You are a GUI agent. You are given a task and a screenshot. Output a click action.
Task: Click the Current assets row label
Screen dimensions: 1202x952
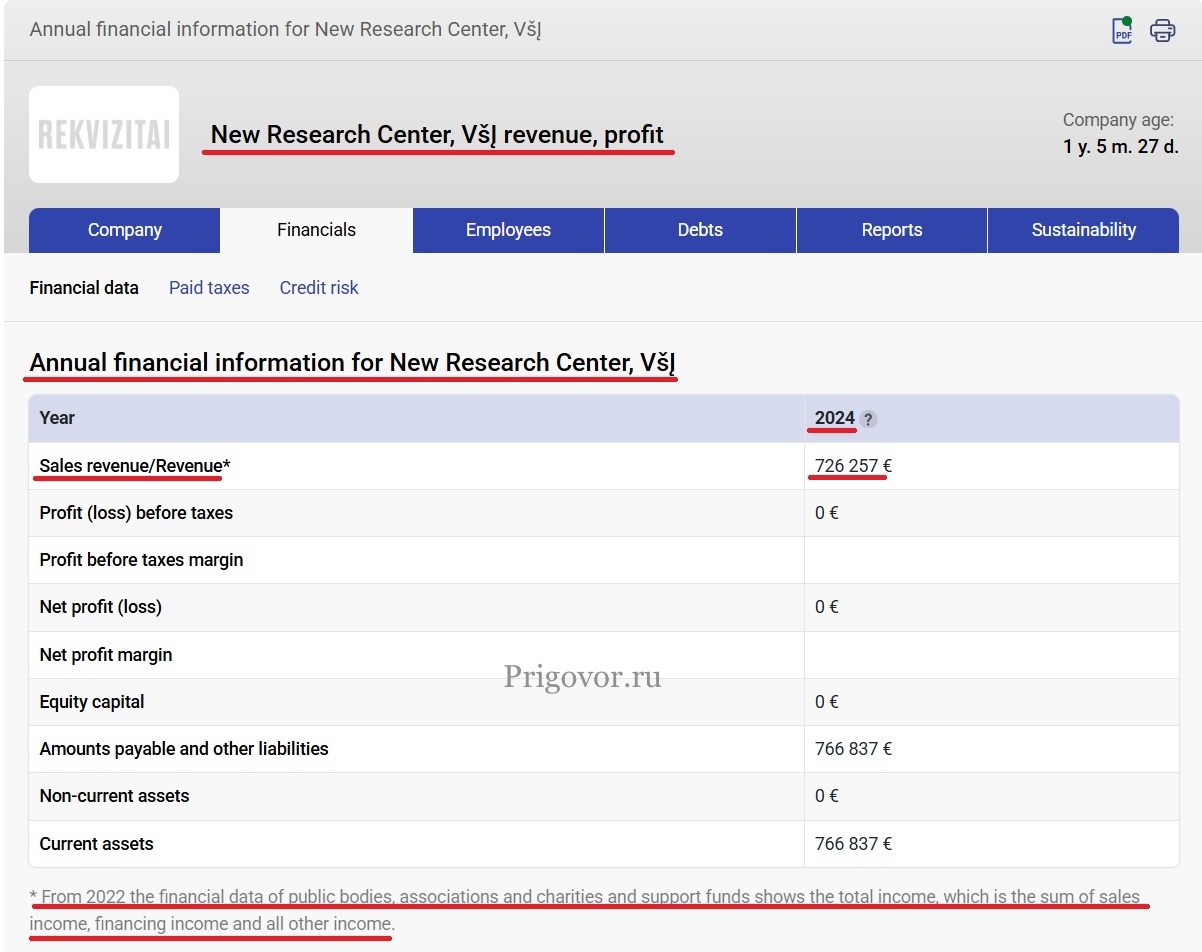[x=97, y=844]
